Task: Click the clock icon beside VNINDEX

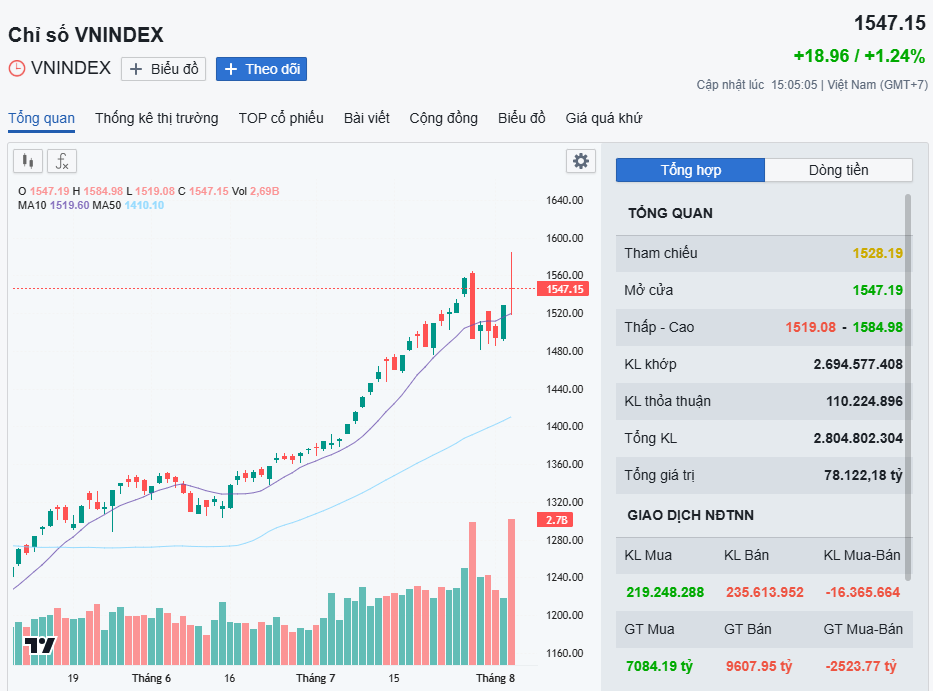Action: 17,68
